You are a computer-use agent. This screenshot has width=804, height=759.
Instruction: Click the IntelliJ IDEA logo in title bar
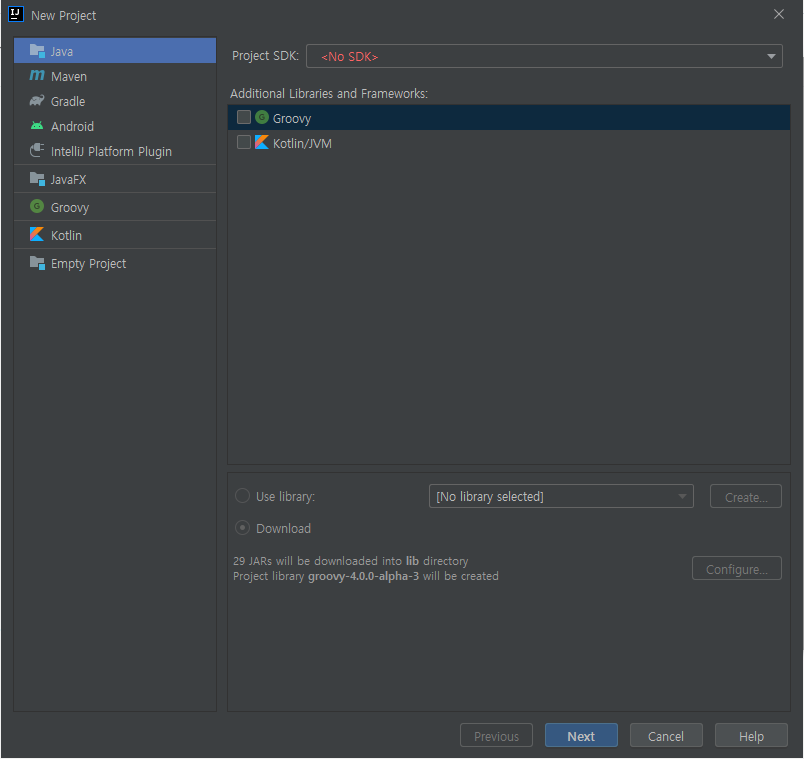16,14
